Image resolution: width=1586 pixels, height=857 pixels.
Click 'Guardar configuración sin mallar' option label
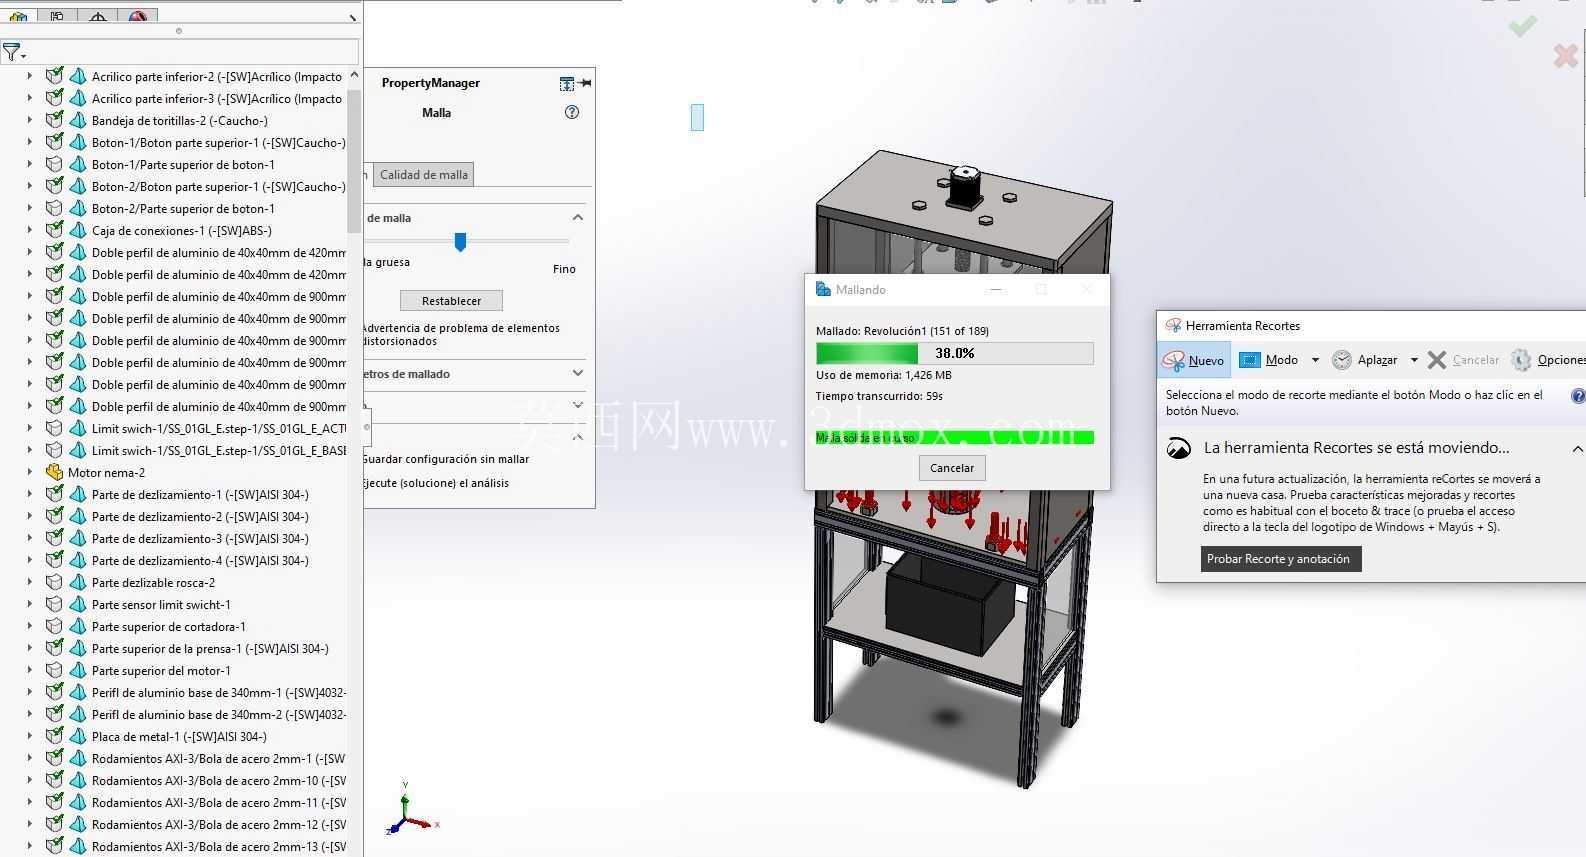pyautogui.click(x=446, y=459)
